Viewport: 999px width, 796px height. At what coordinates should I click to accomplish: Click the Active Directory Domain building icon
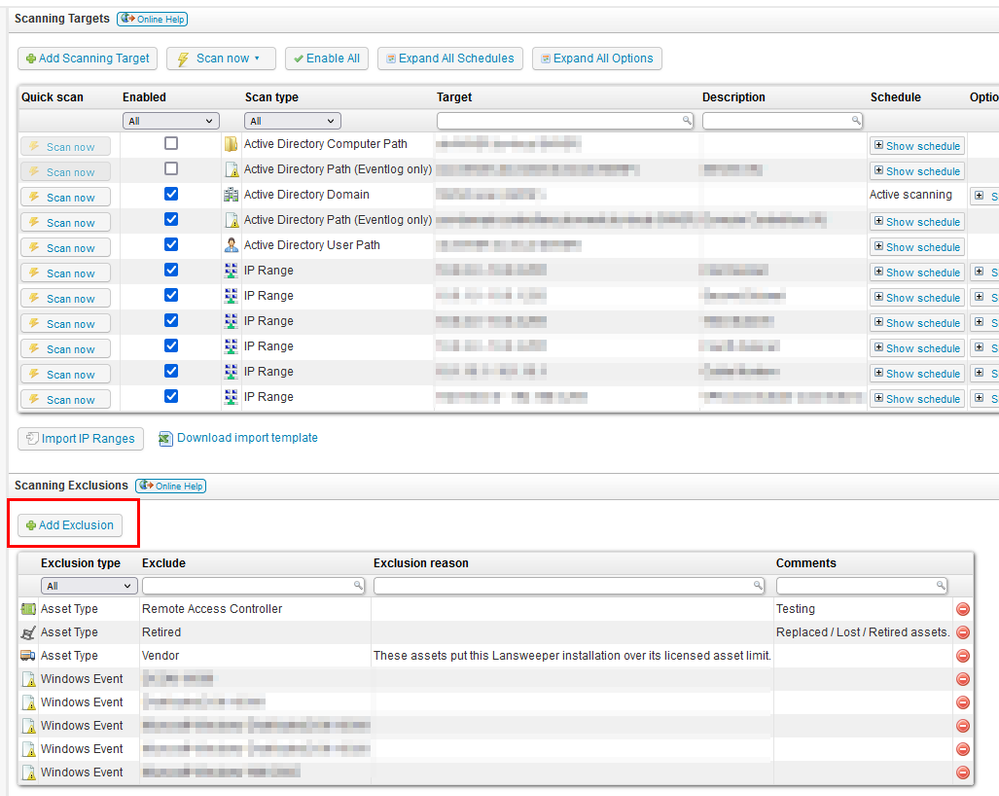pyautogui.click(x=232, y=195)
